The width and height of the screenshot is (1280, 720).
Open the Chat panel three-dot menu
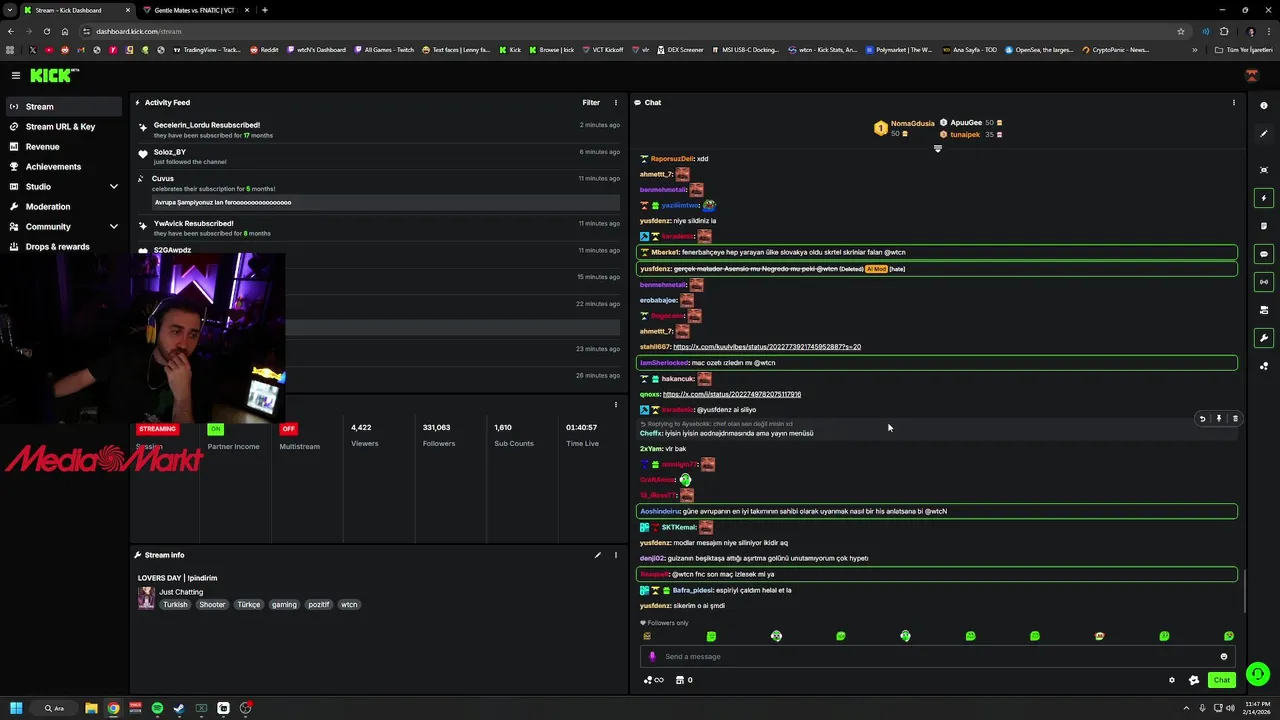click(x=1233, y=102)
